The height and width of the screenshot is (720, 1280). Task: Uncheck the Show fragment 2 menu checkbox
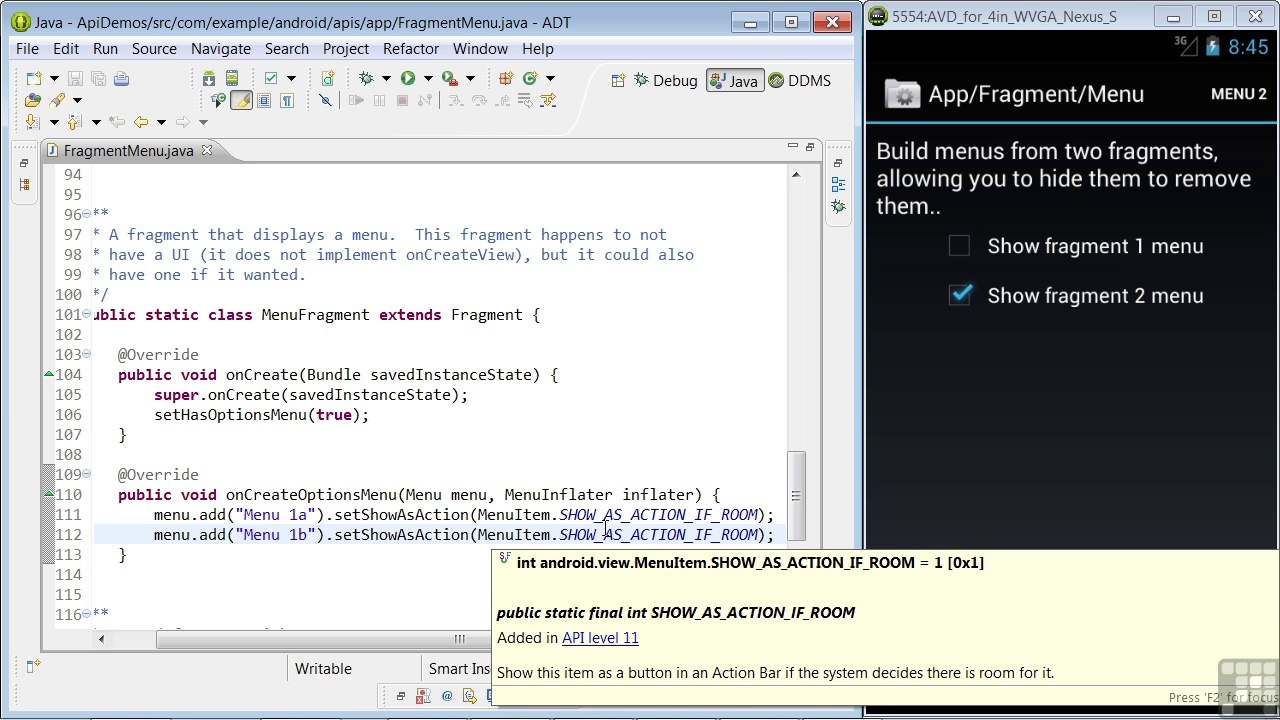[960, 295]
